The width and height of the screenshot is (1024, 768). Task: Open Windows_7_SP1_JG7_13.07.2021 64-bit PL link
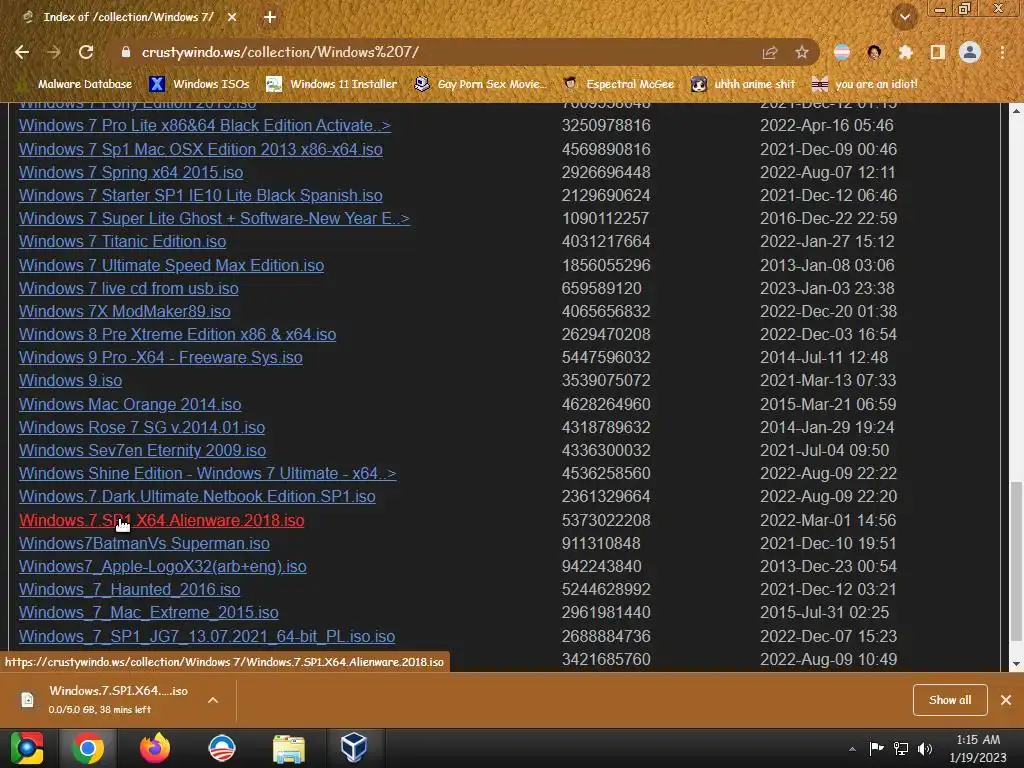click(207, 636)
